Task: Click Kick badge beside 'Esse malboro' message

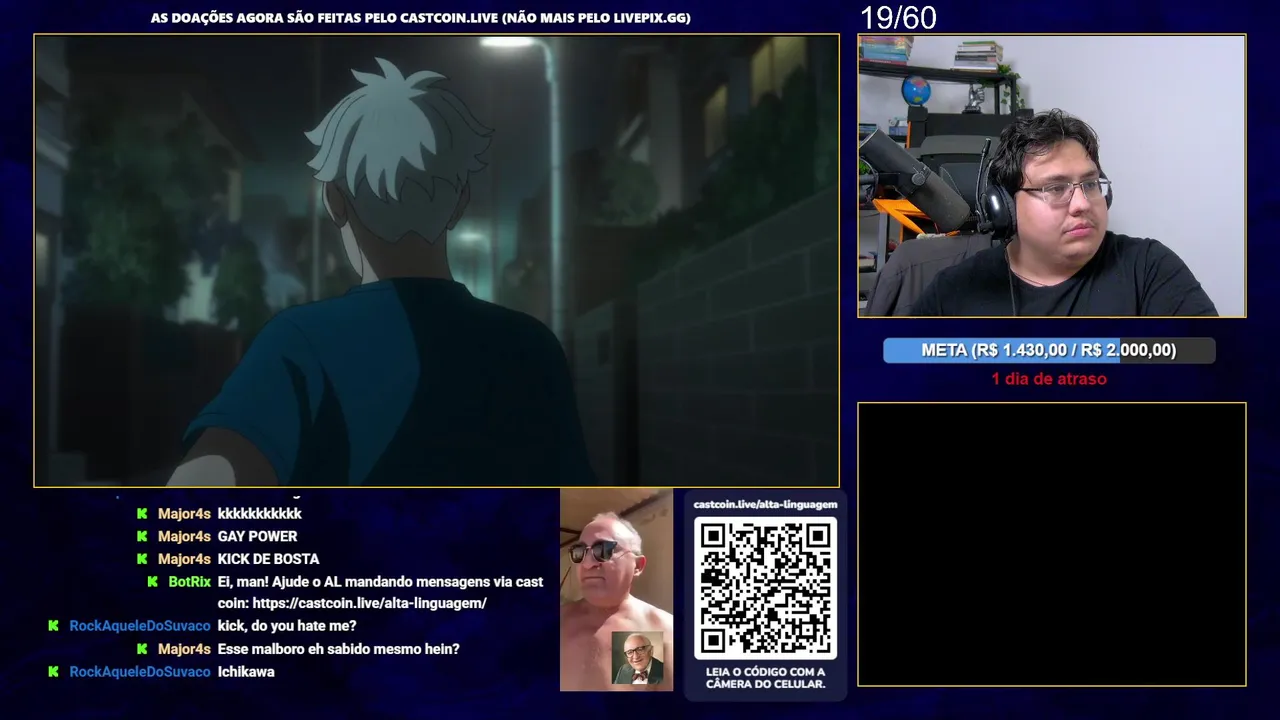Action: (x=142, y=649)
